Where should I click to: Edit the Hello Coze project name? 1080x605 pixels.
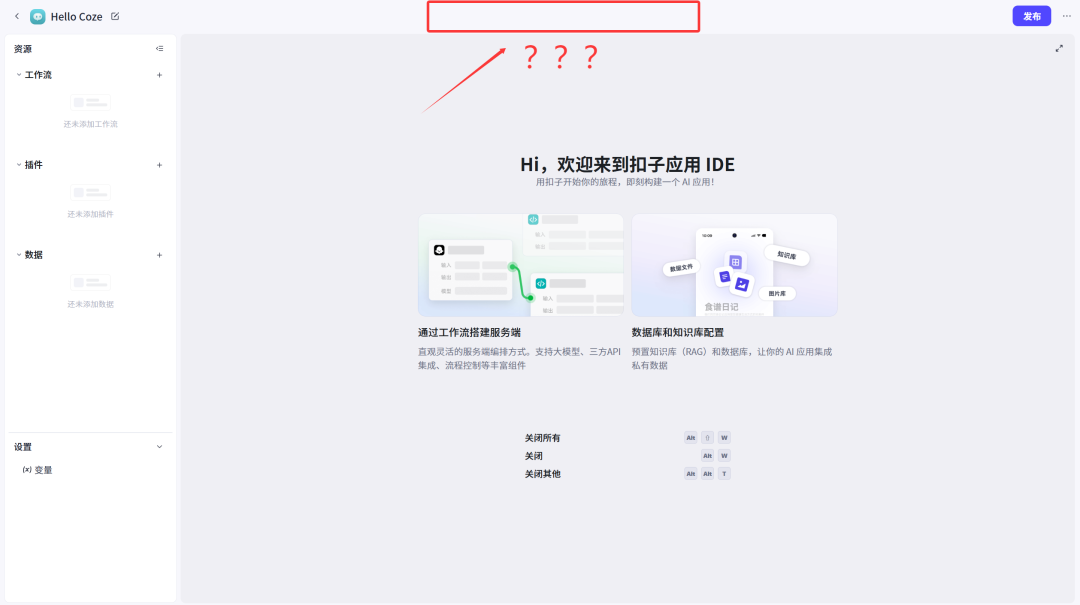pos(115,16)
